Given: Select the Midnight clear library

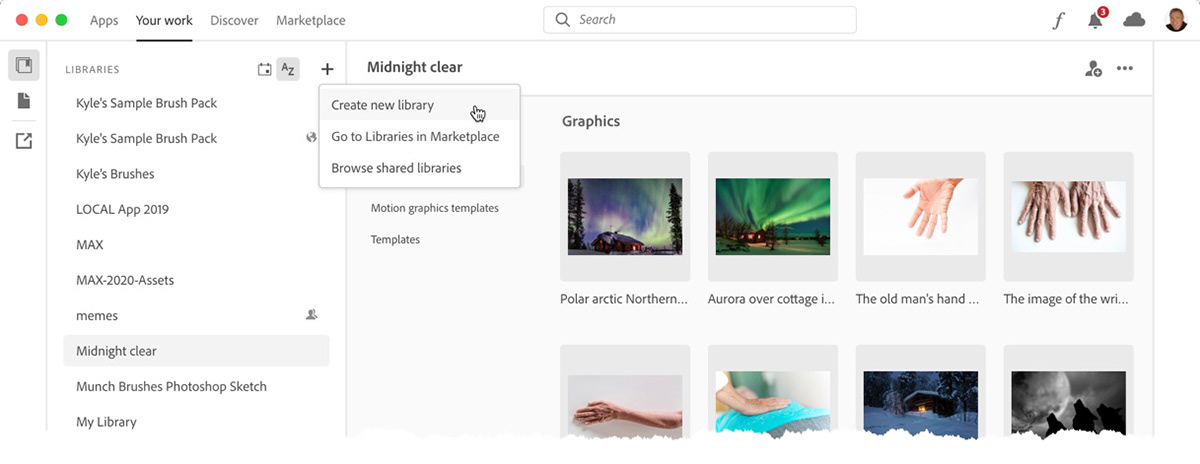Looking at the screenshot, I should click(196, 351).
